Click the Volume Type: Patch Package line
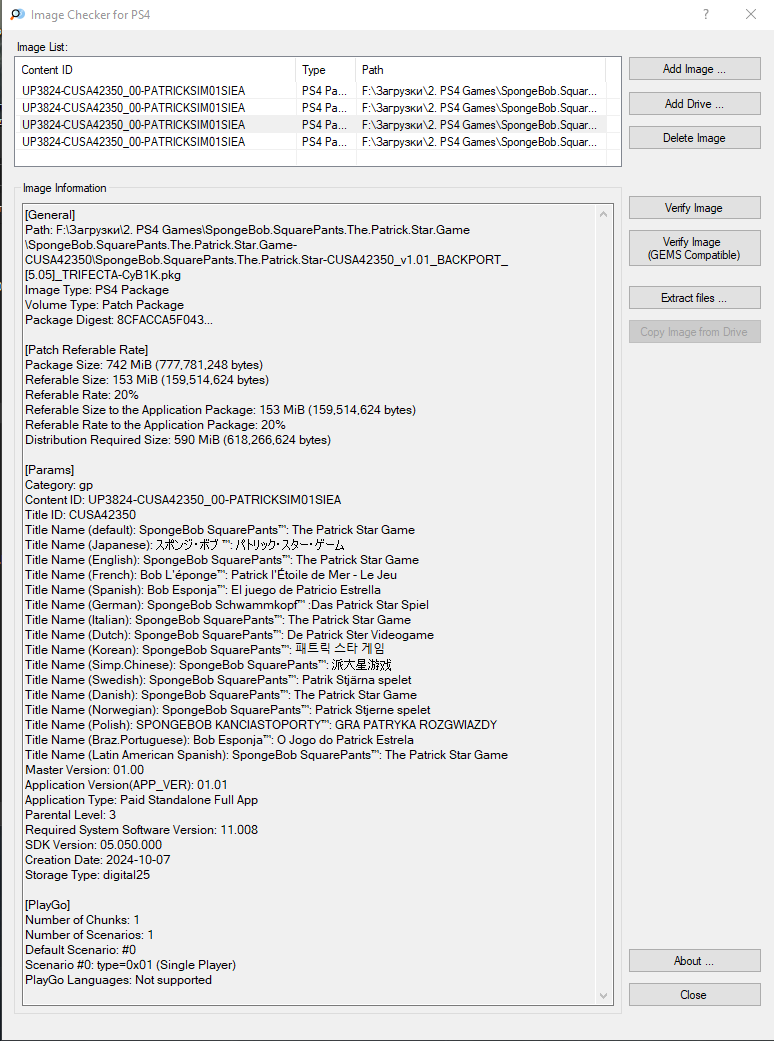The width and height of the screenshot is (774, 1041). point(104,305)
